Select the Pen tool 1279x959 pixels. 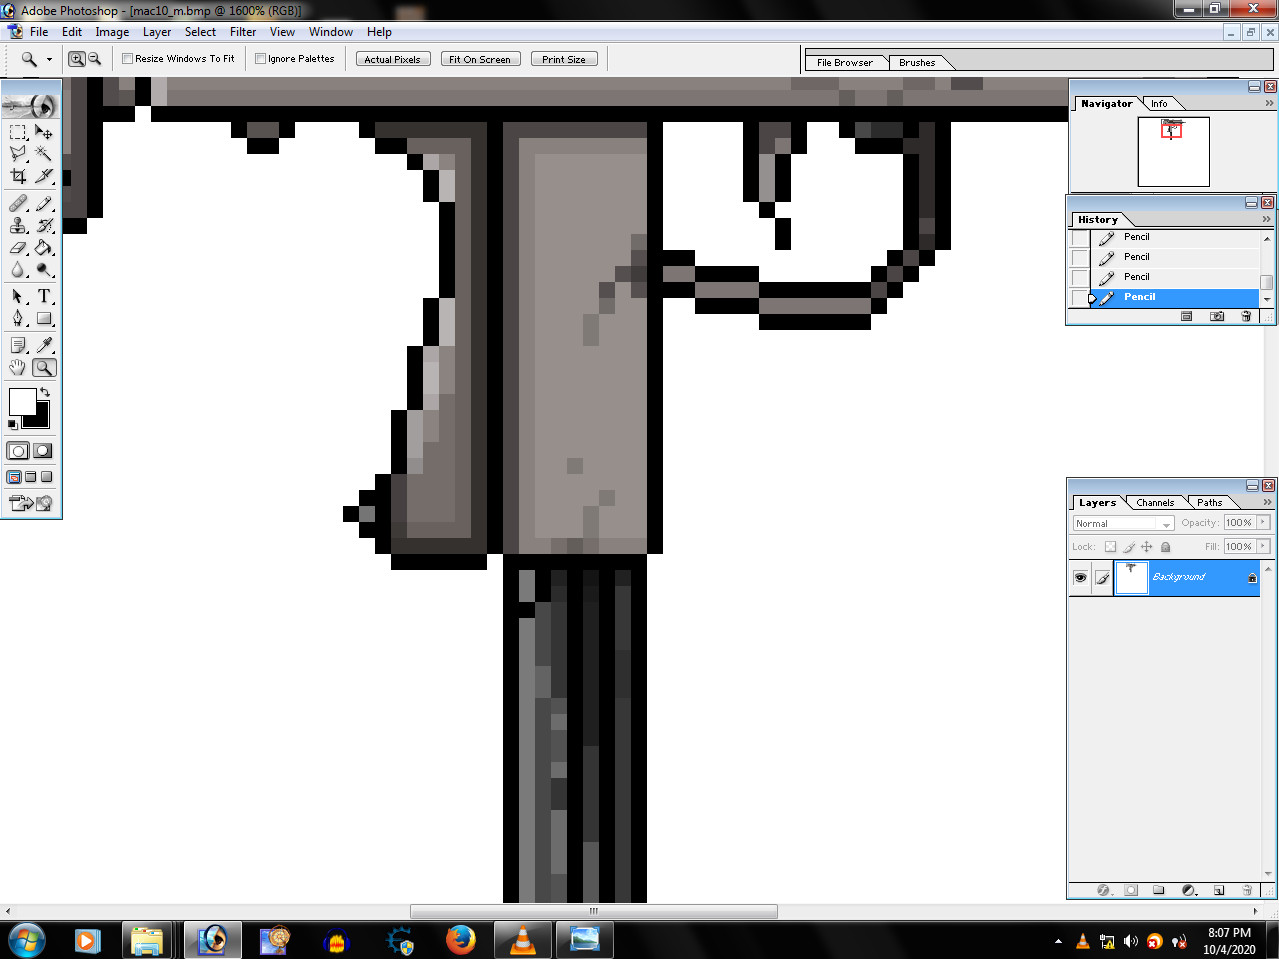(x=18, y=318)
